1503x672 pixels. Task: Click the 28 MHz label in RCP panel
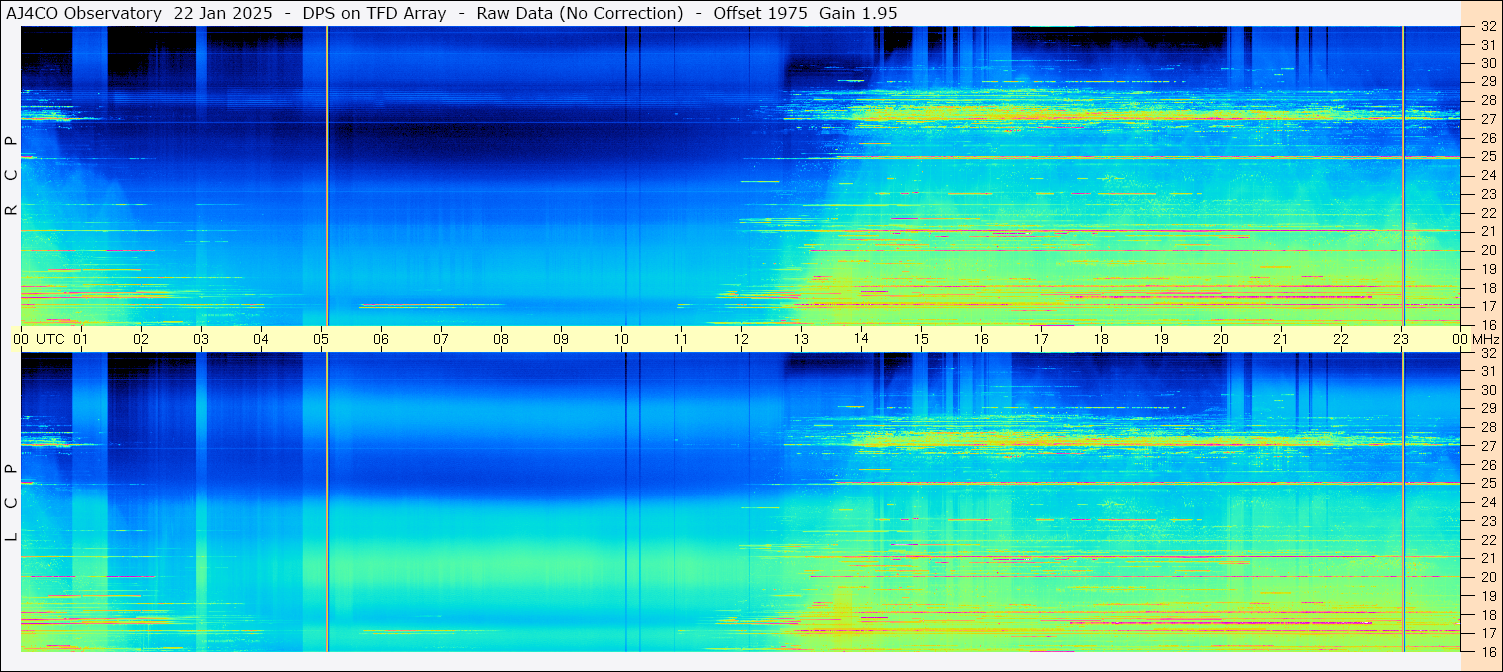point(1487,100)
